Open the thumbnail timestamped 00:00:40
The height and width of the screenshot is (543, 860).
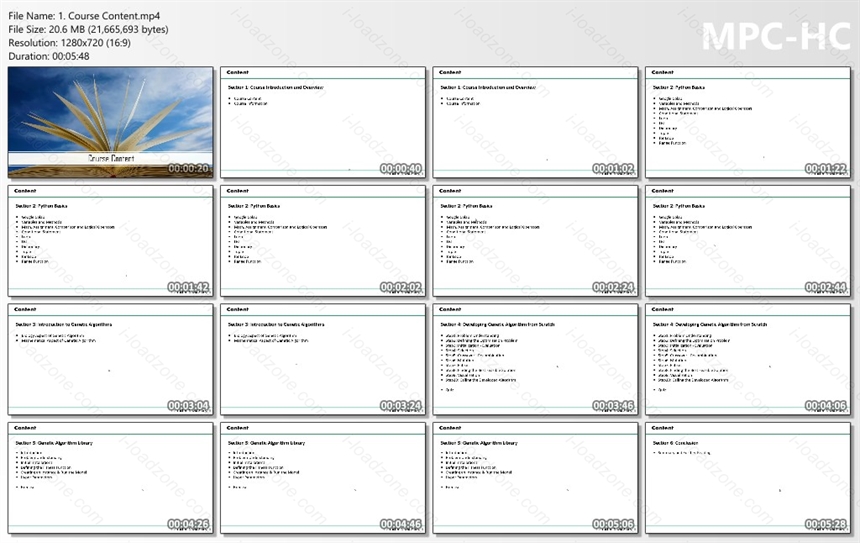(323, 122)
